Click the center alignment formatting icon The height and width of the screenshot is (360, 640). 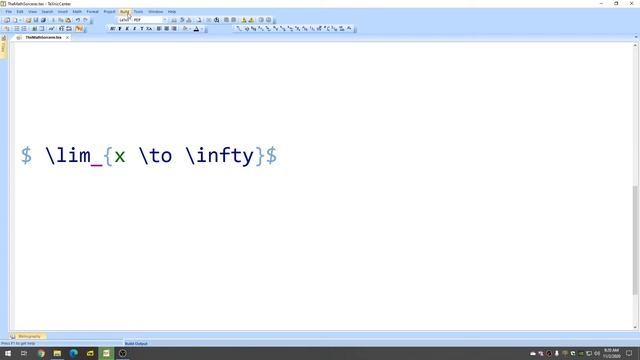coord(167,29)
